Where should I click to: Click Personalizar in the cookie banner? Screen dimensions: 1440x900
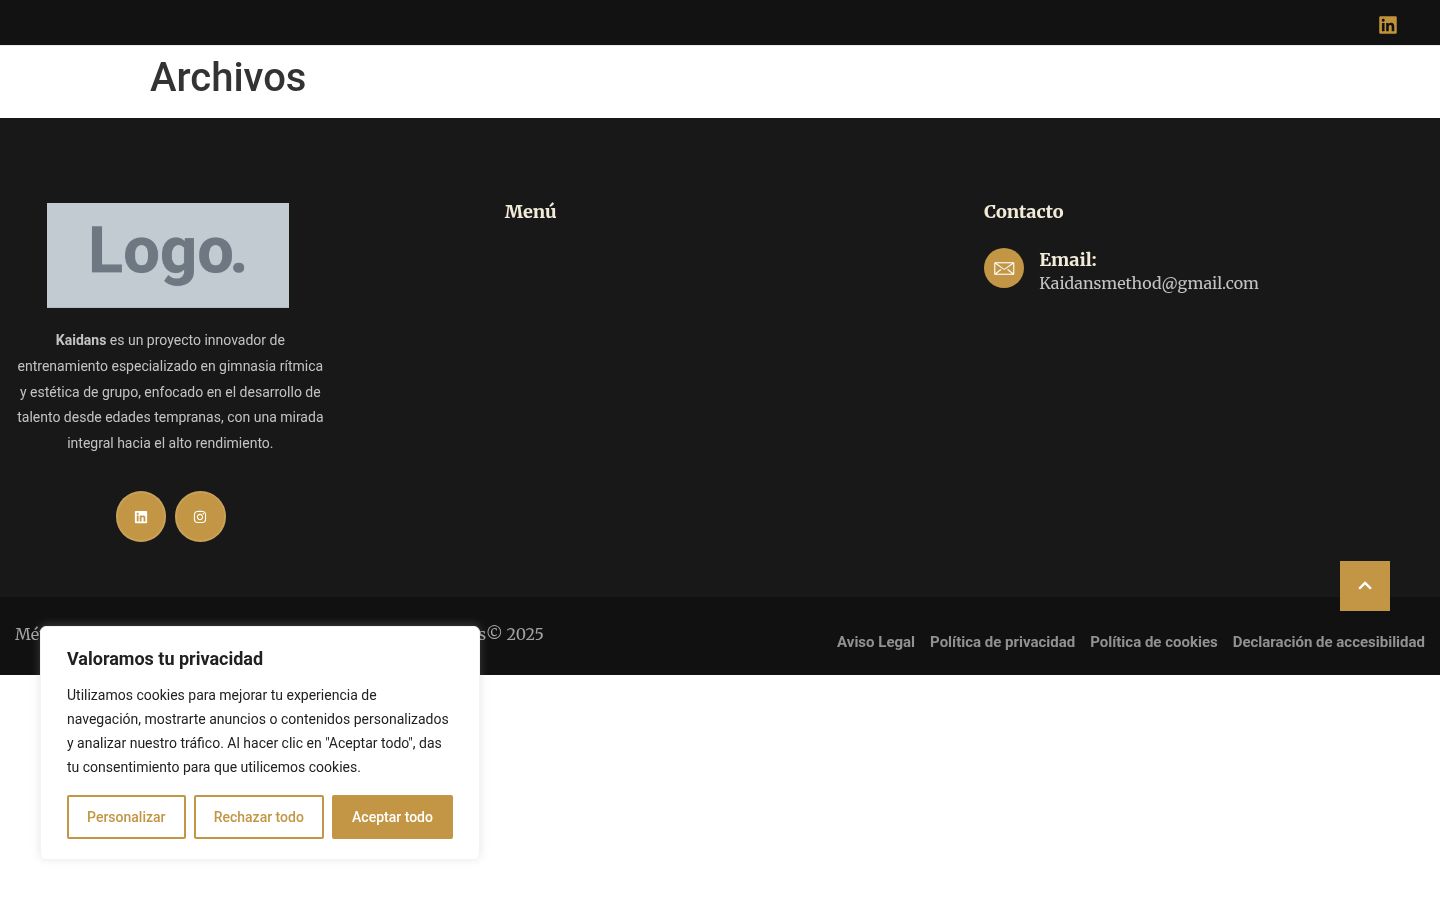click(x=126, y=817)
